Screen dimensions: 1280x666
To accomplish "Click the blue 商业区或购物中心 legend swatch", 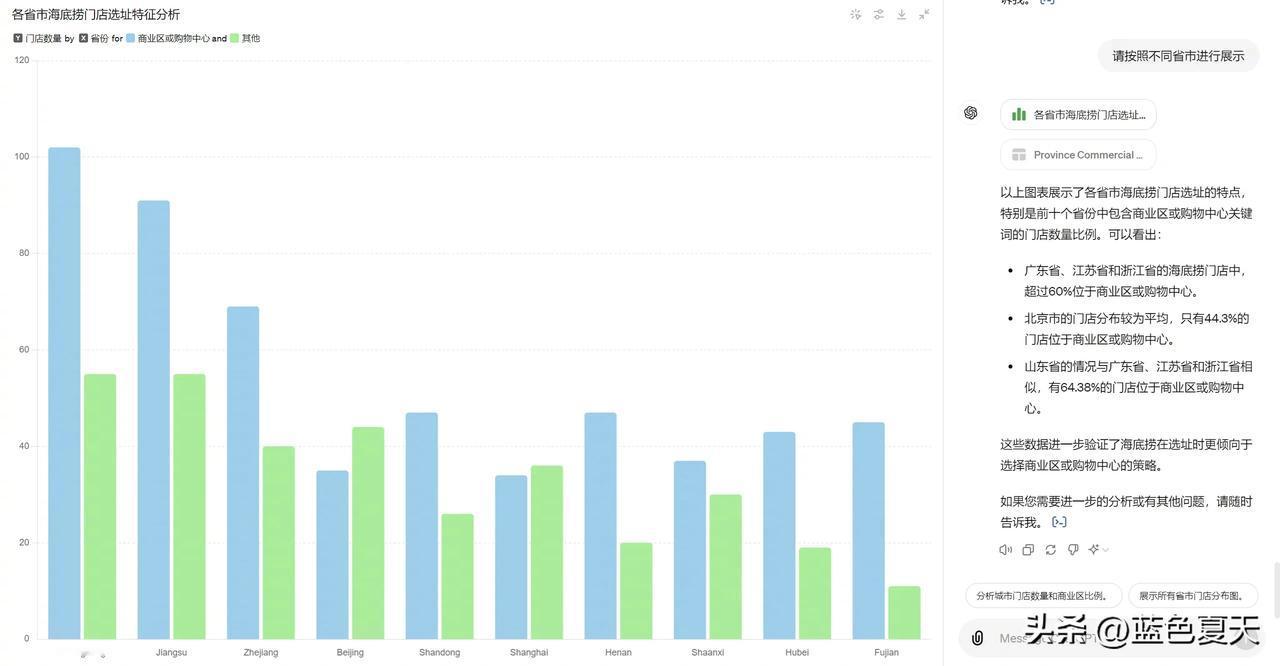I will point(130,38).
